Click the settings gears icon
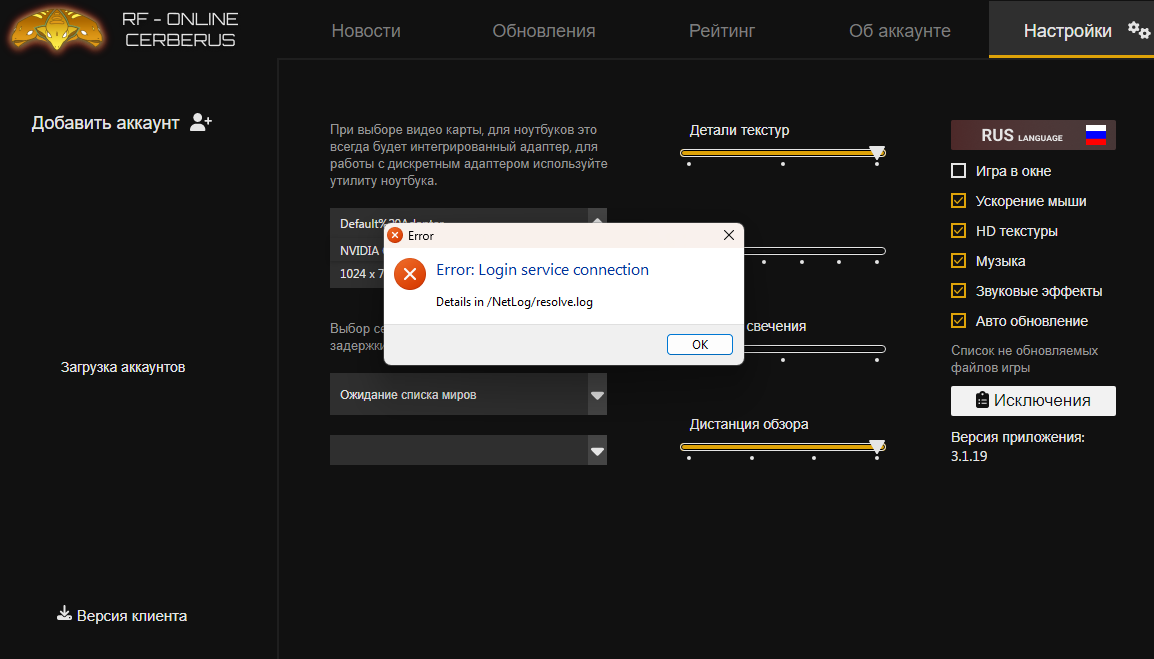 pos(1138,30)
